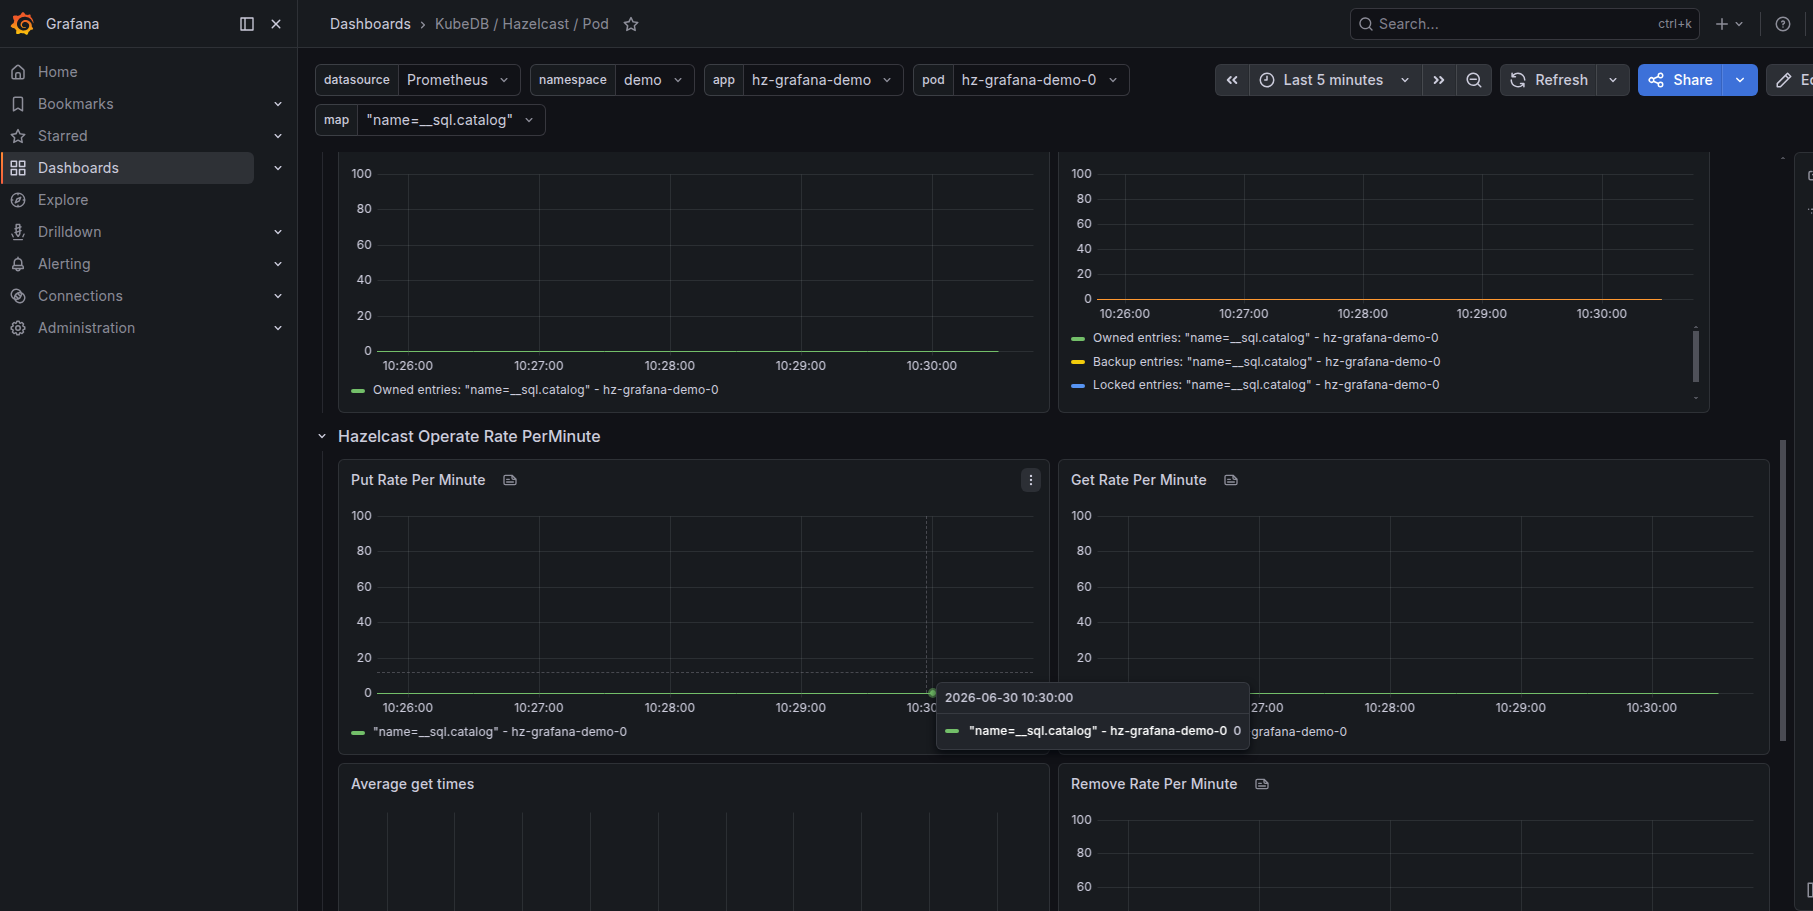Open Alerting in the sidebar

tap(64, 264)
